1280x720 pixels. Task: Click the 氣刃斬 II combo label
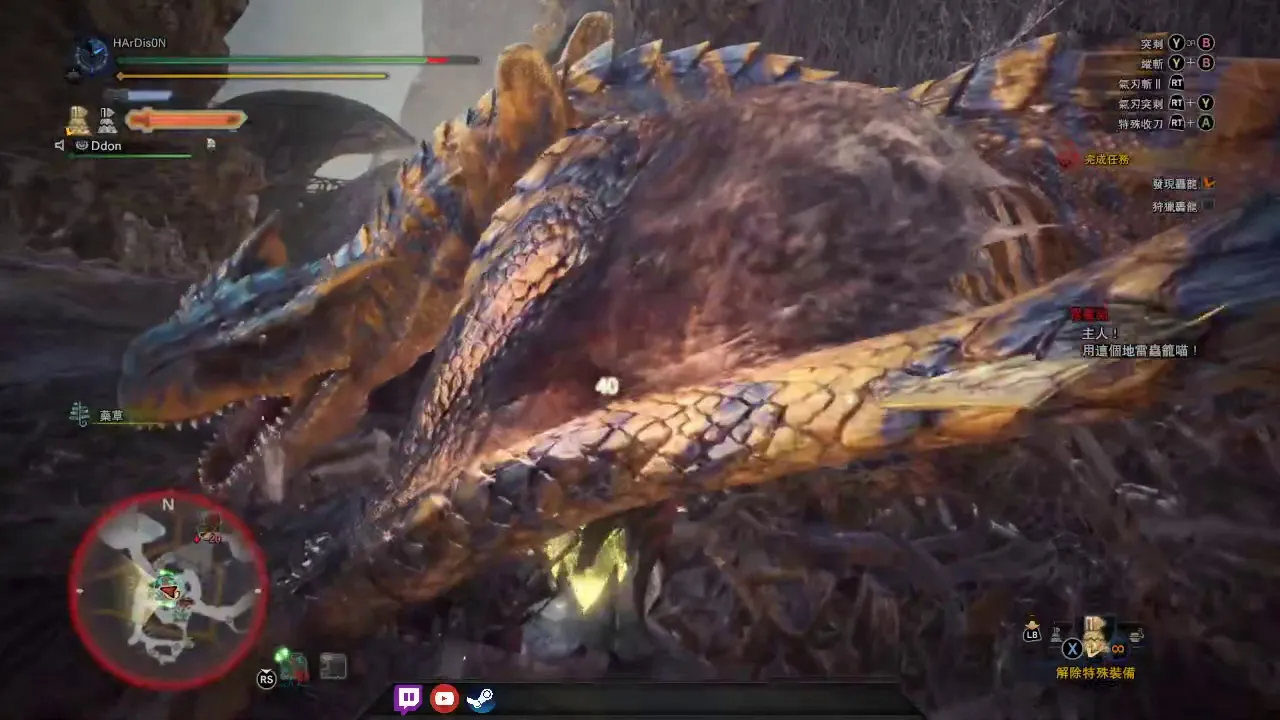[x=1141, y=83]
